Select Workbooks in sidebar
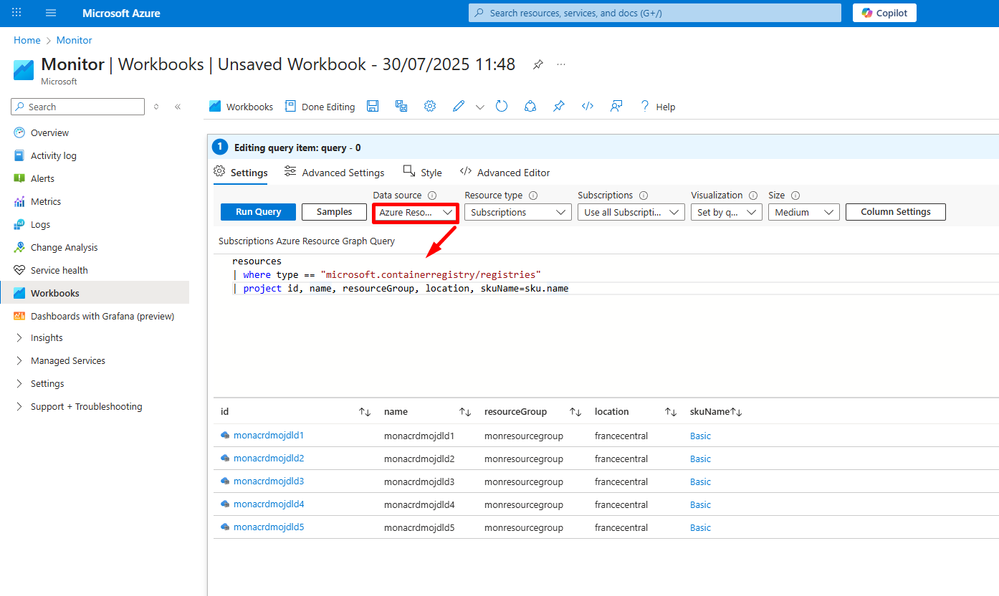Viewport: 999px width, 596px height. tap(94, 293)
